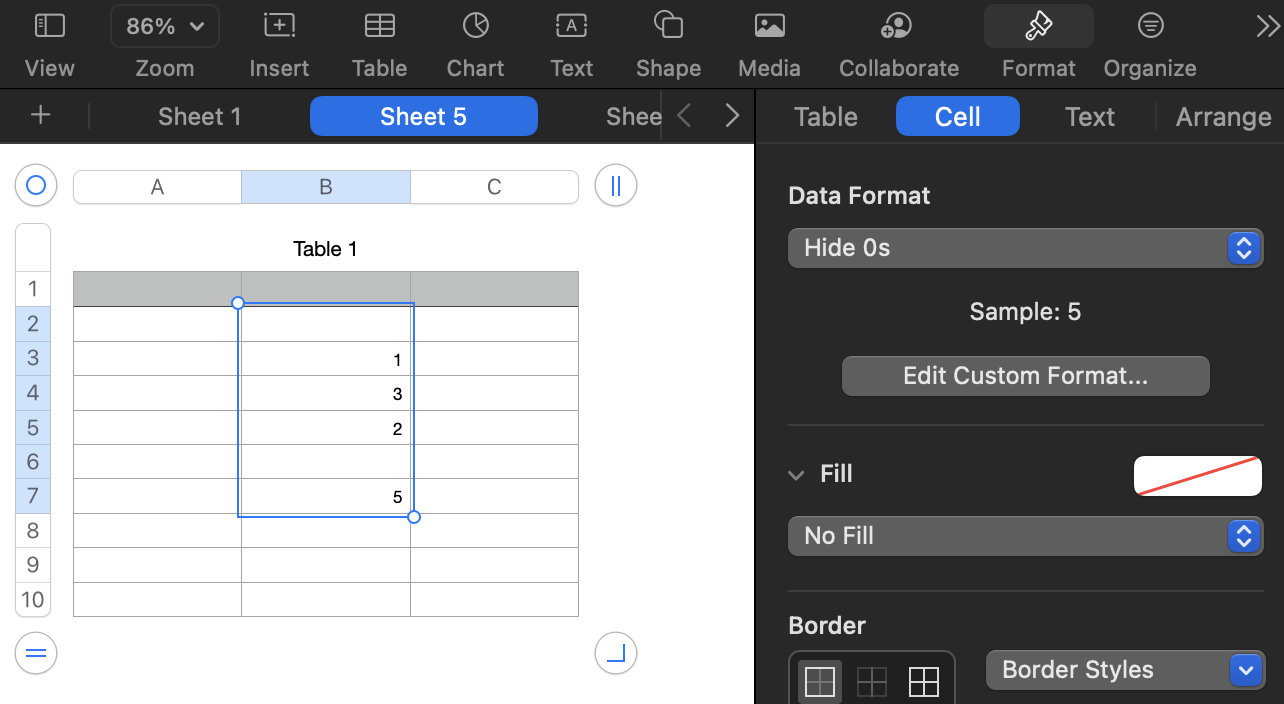
Task: Add a Text box
Action: 571,27
